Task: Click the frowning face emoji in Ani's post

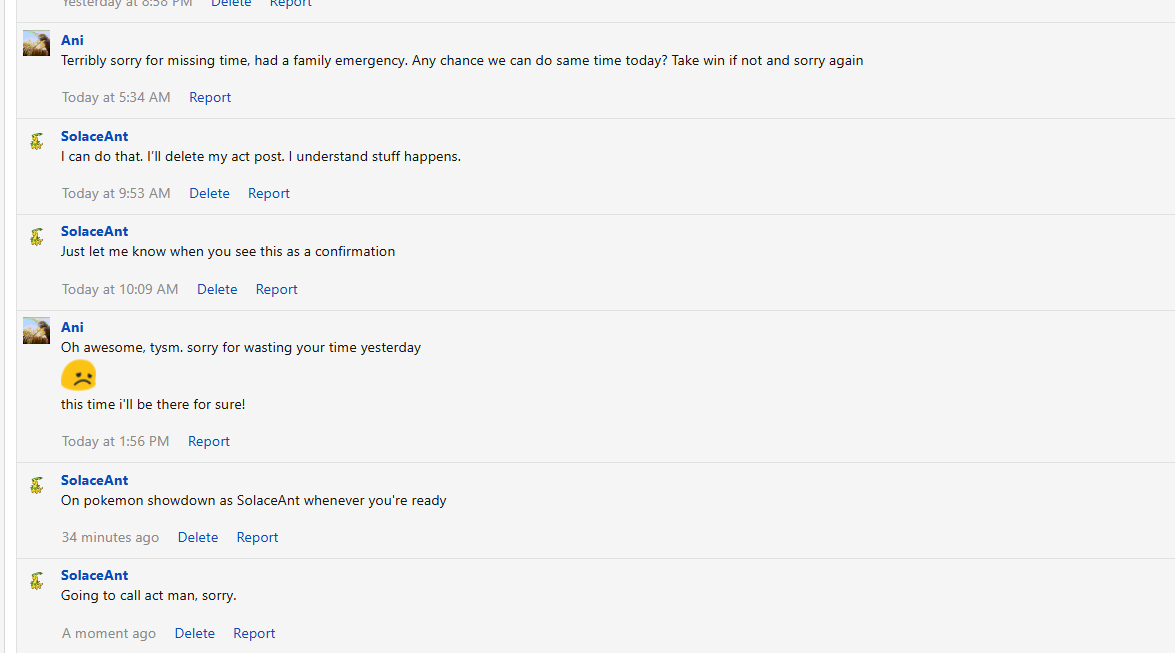Action: [79, 376]
